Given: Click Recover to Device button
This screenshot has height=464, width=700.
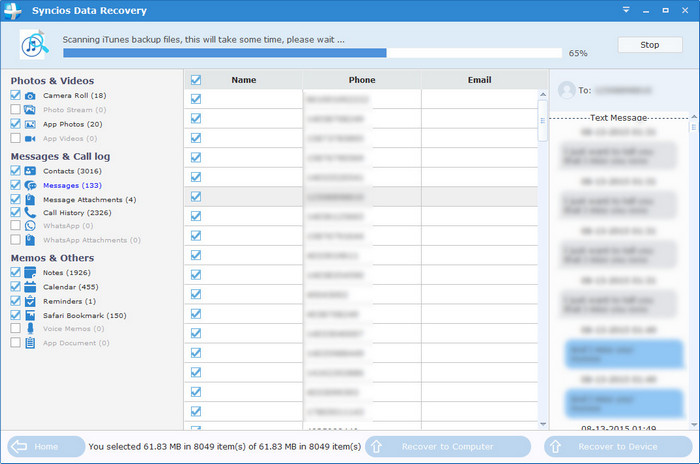Looking at the screenshot, I should coord(618,447).
